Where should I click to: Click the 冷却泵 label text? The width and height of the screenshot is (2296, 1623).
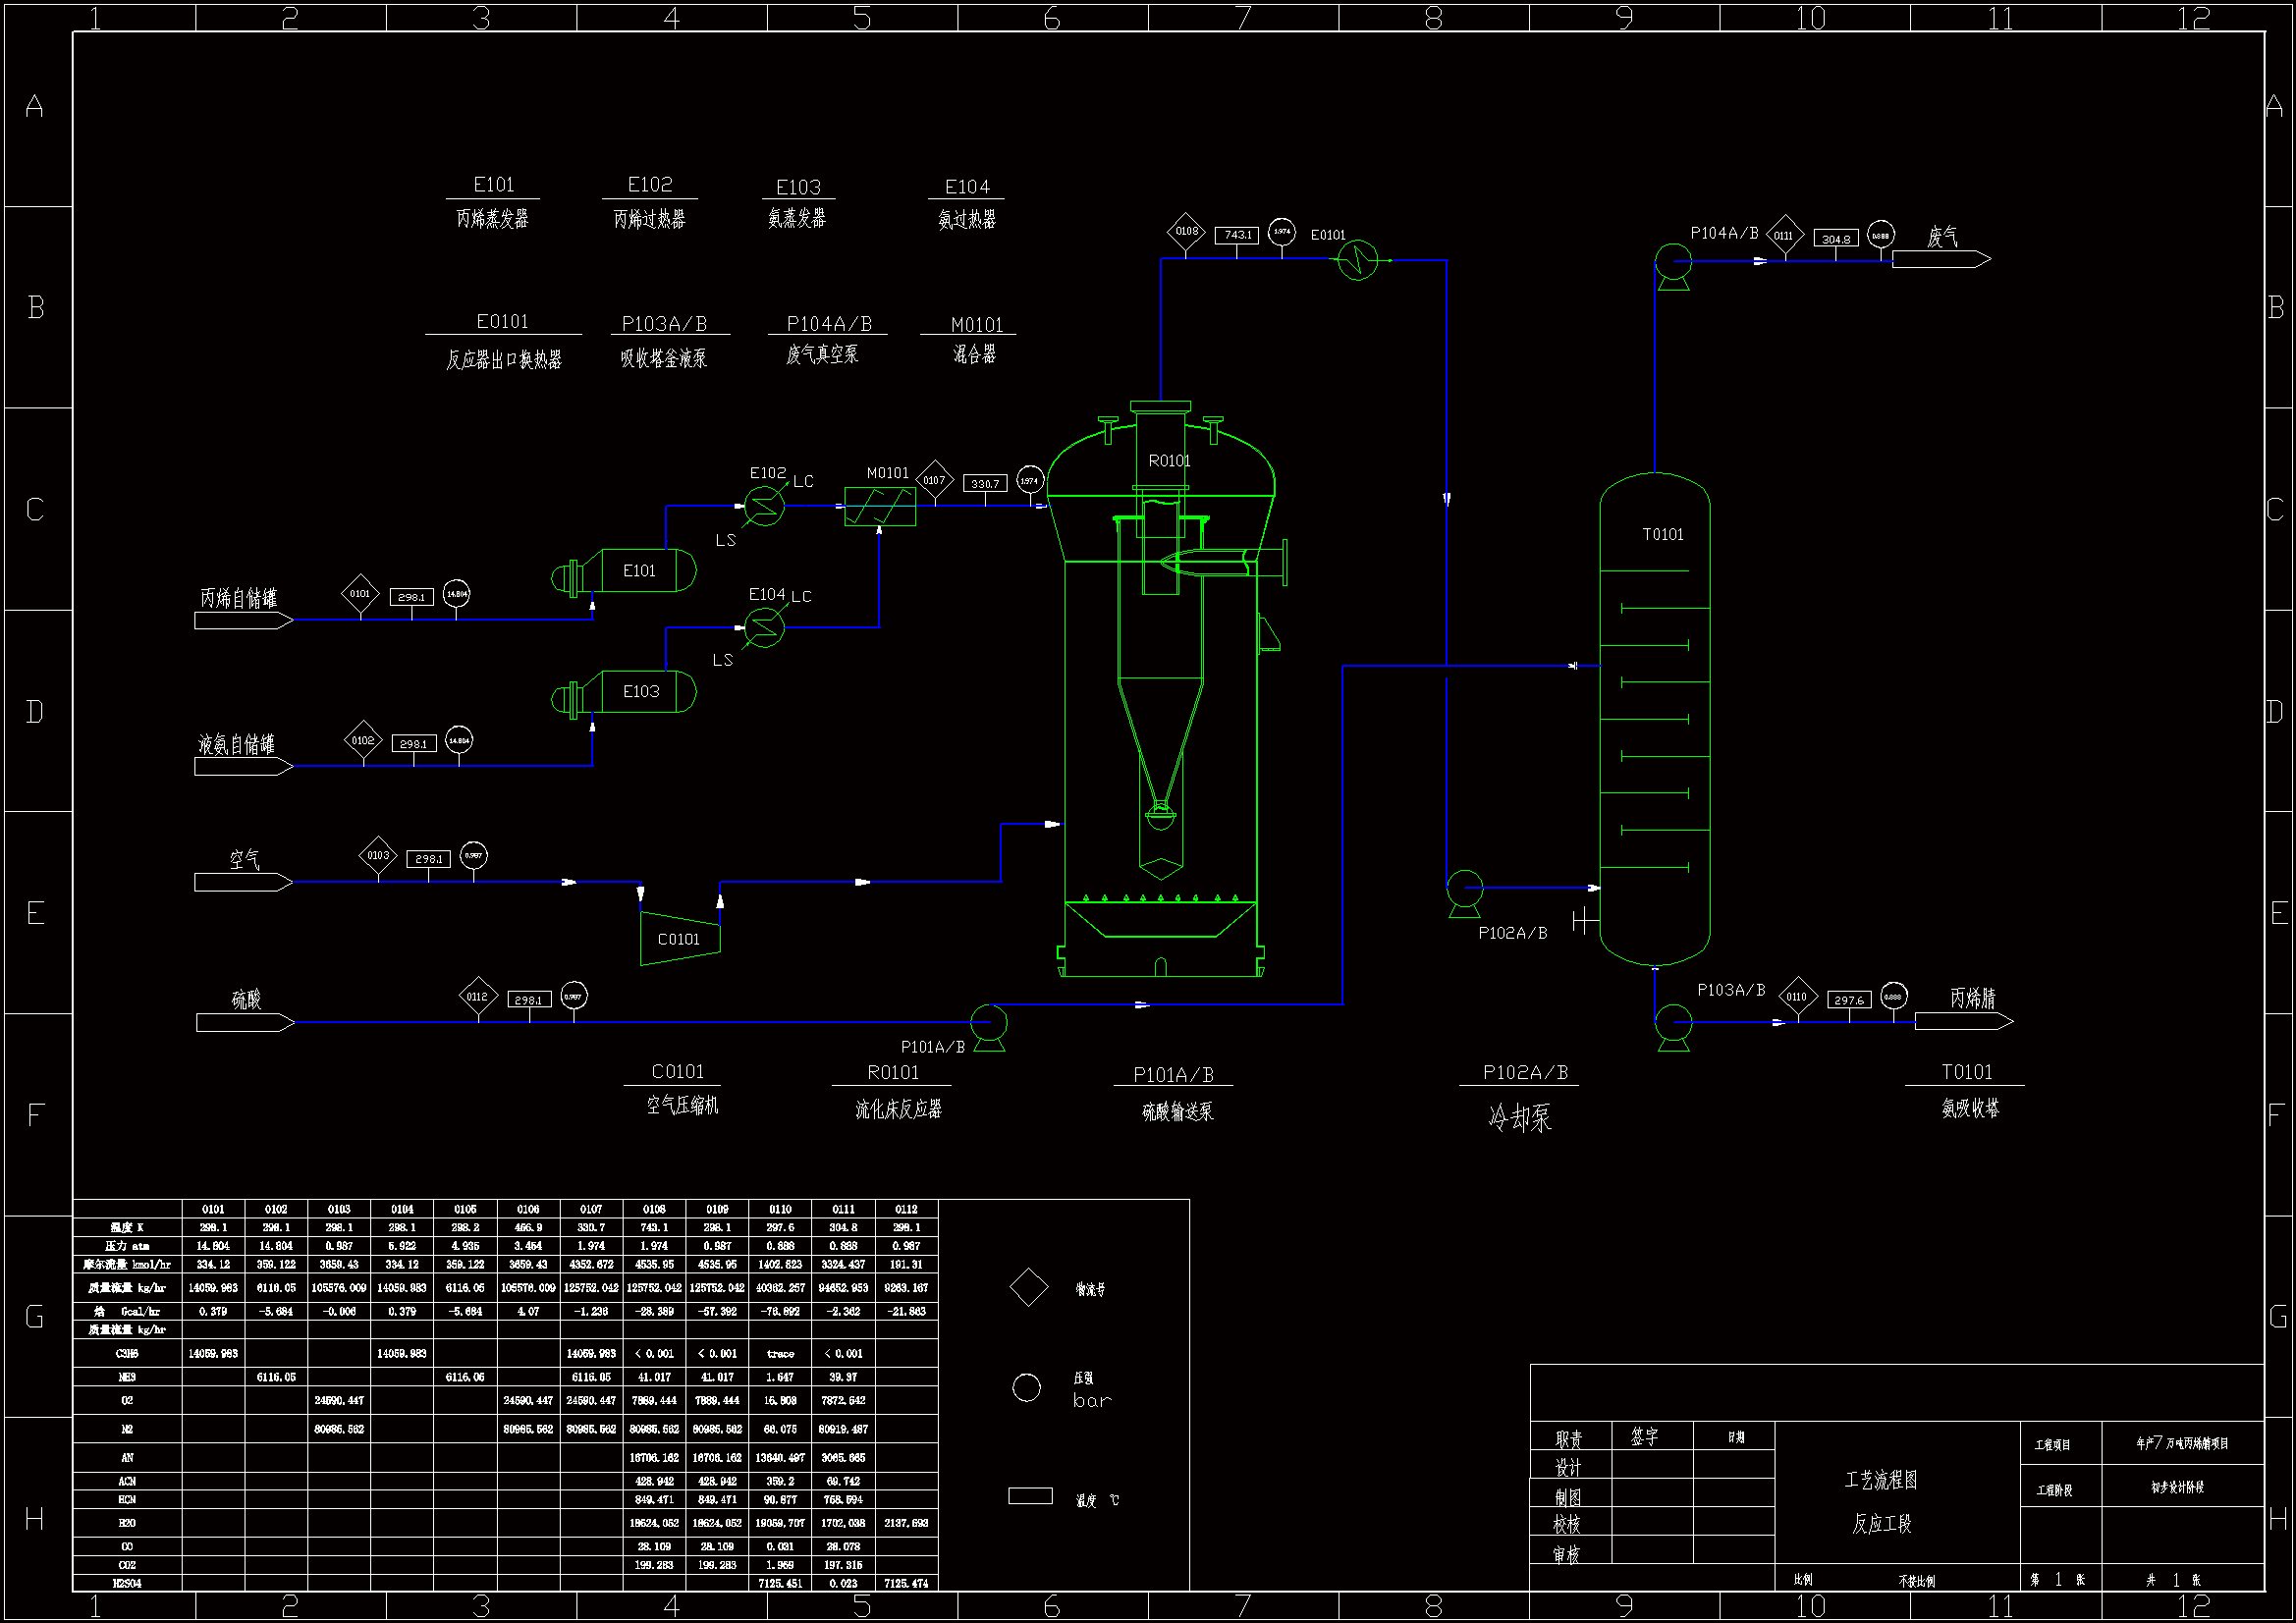click(1519, 1117)
